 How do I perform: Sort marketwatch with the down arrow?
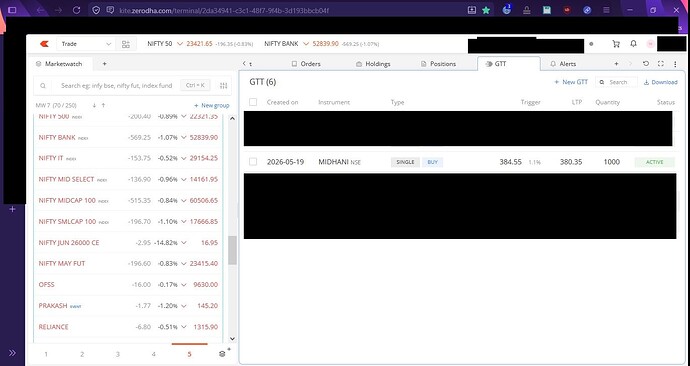click(94, 106)
